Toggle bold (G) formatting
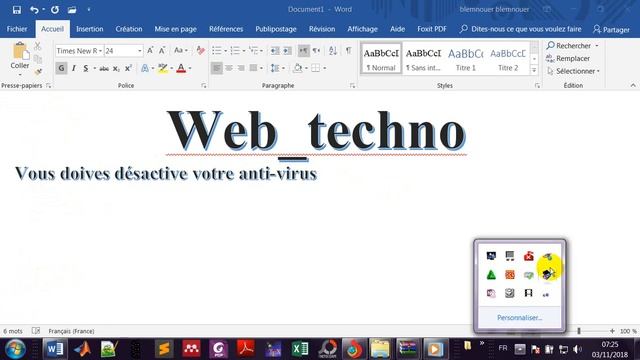This screenshot has height=360, width=640. [x=61, y=68]
